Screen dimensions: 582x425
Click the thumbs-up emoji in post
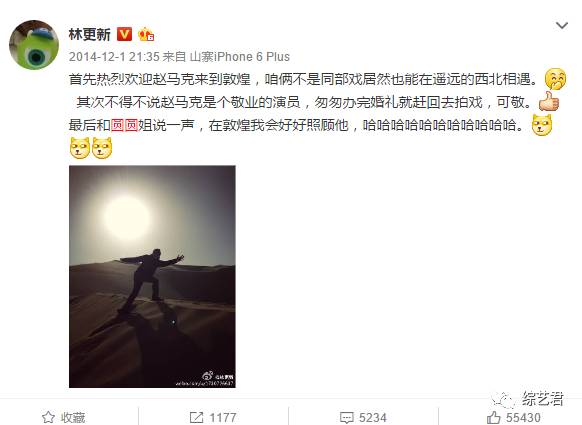tap(549, 101)
